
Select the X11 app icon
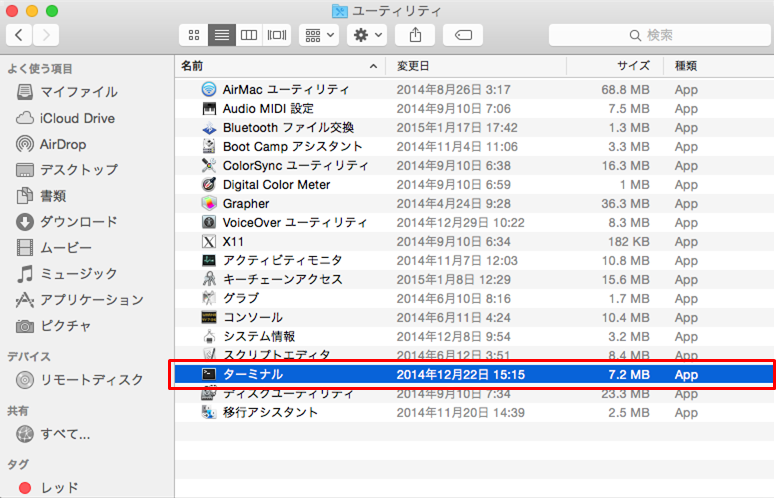[209, 242]
